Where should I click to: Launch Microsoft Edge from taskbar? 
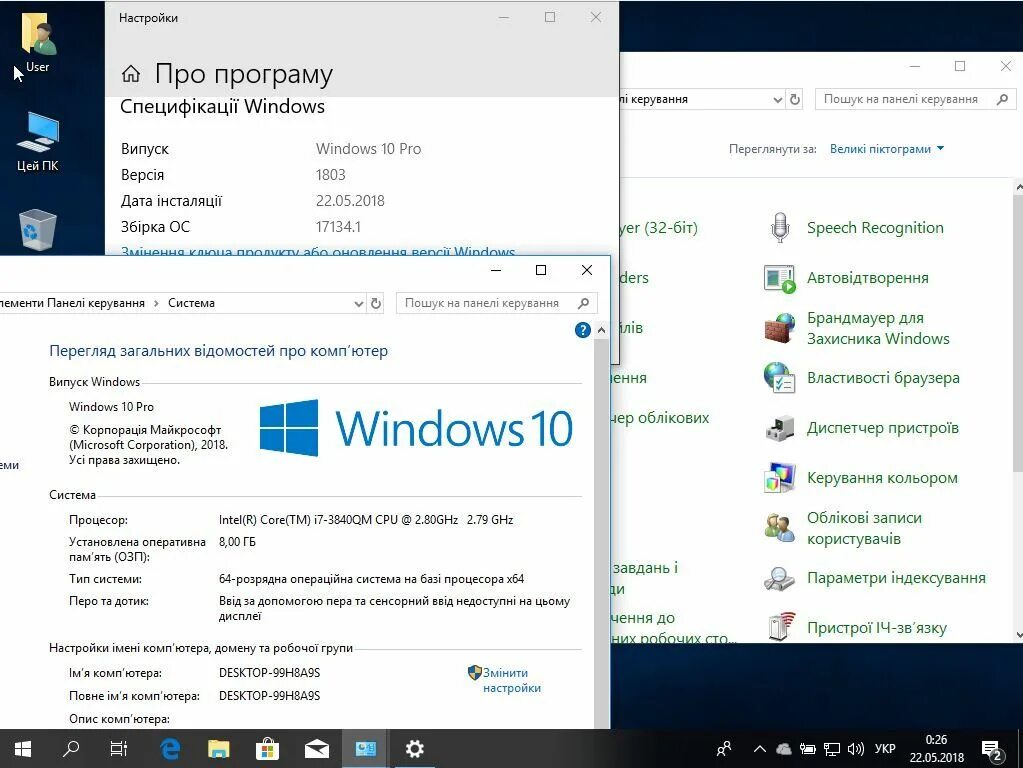click(x=170, y=749)
